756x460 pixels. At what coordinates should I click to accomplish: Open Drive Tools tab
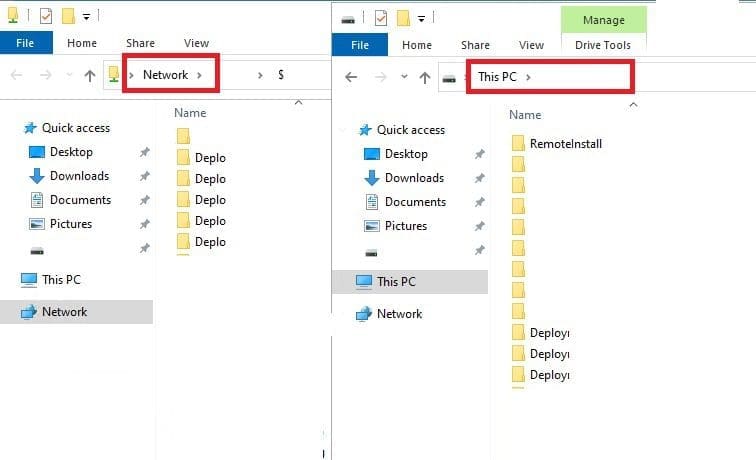tap(603, 45)
